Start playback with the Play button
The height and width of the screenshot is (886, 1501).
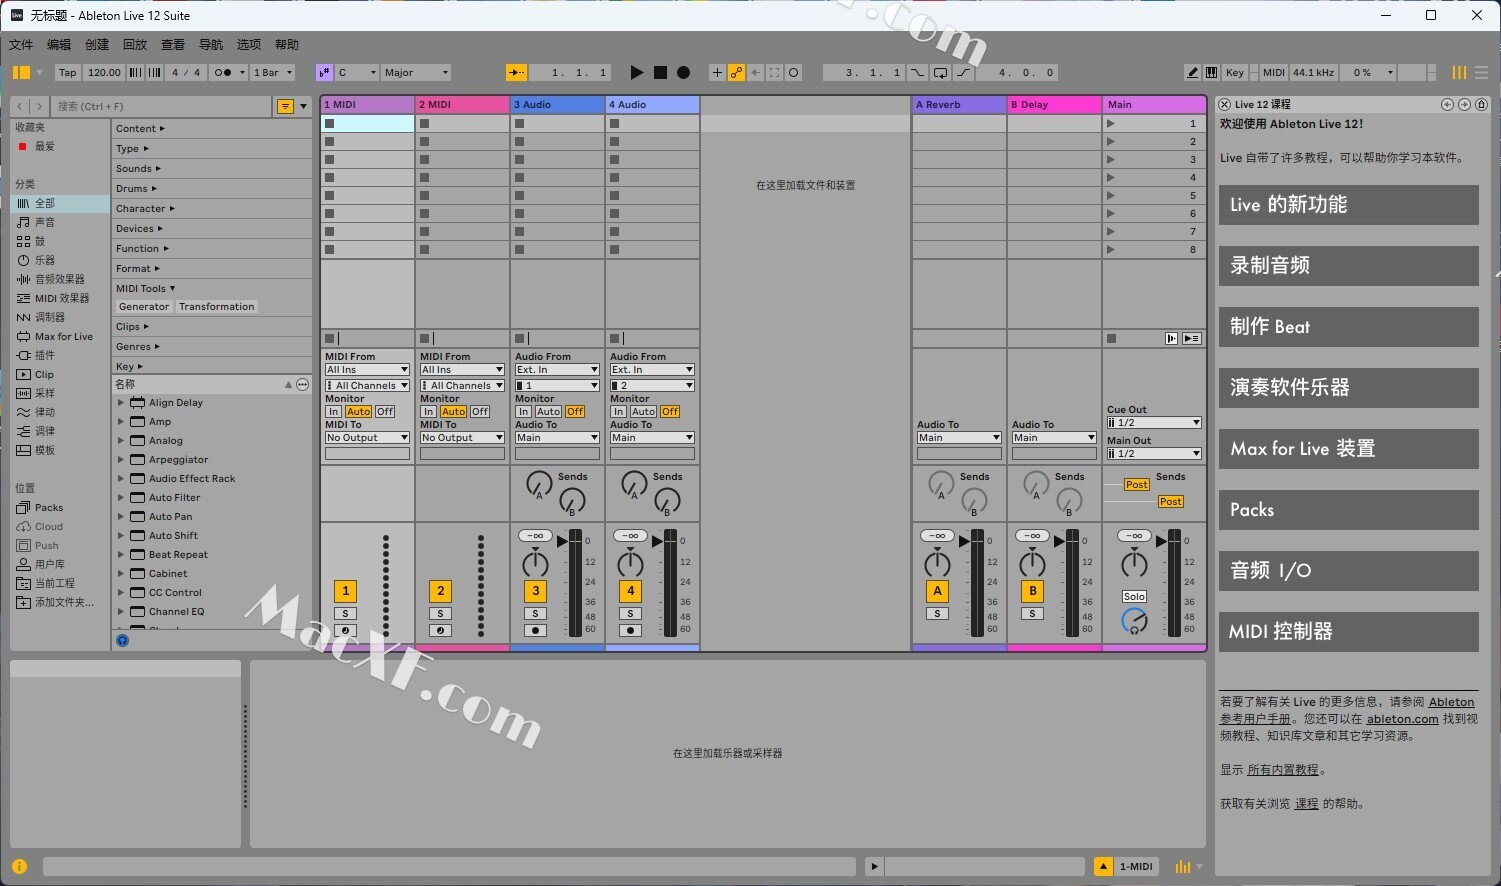(637, 72)
